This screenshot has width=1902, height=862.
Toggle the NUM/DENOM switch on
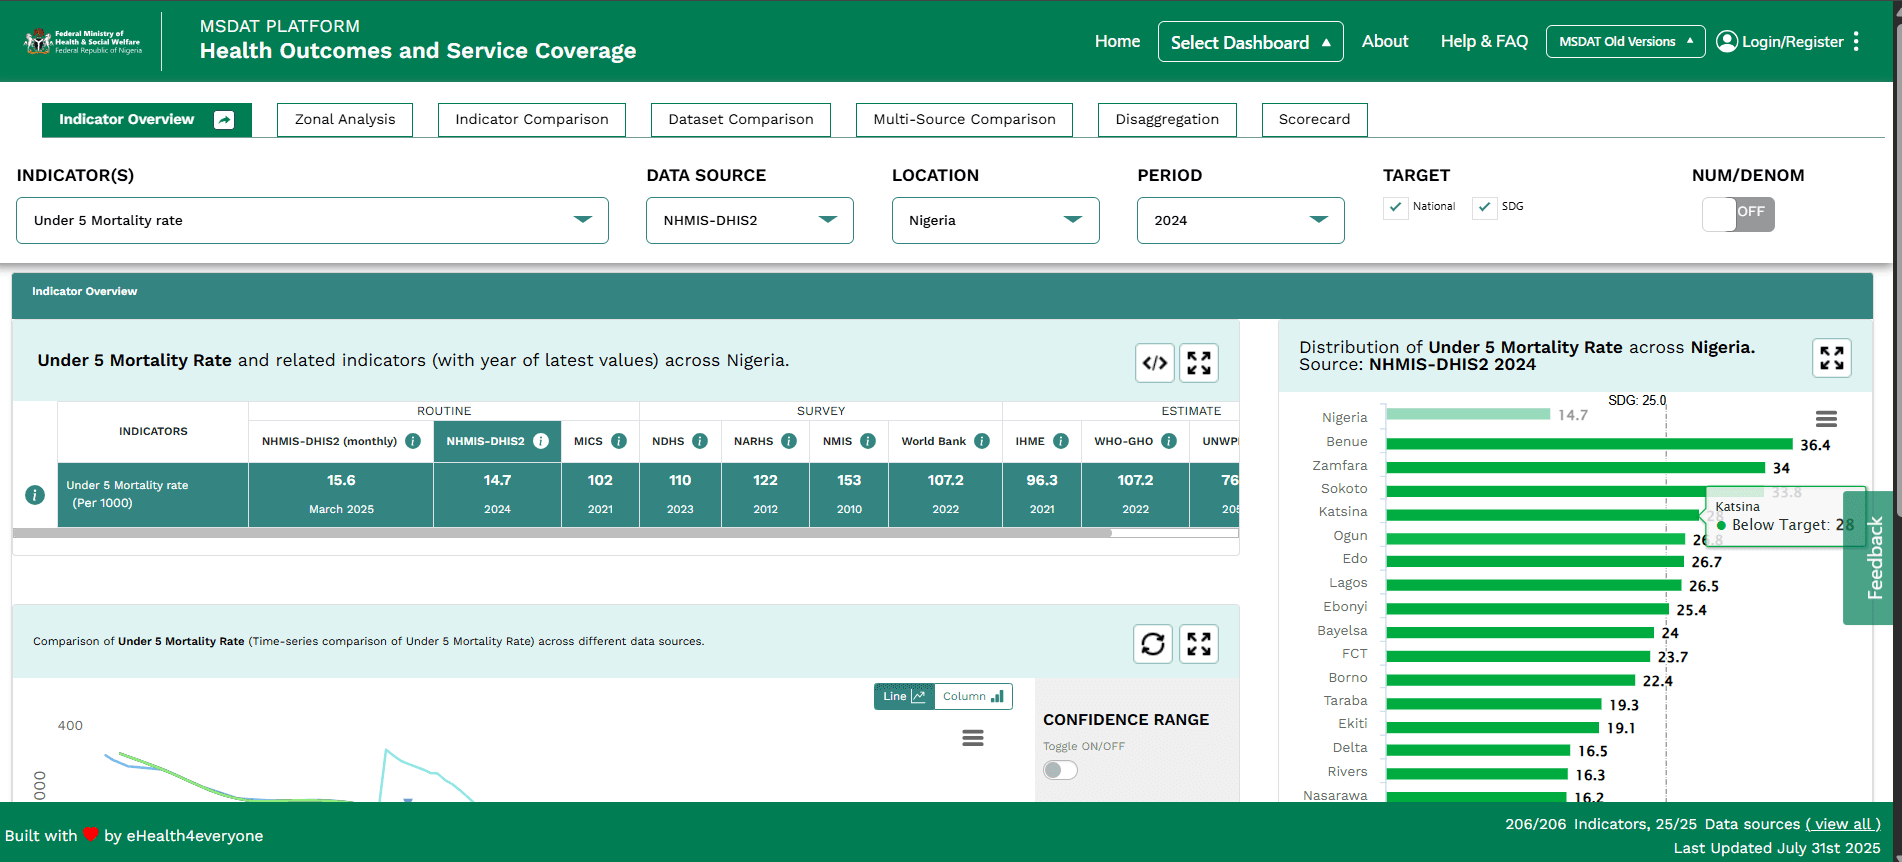pyautogui.click(x=1737, y=214)
